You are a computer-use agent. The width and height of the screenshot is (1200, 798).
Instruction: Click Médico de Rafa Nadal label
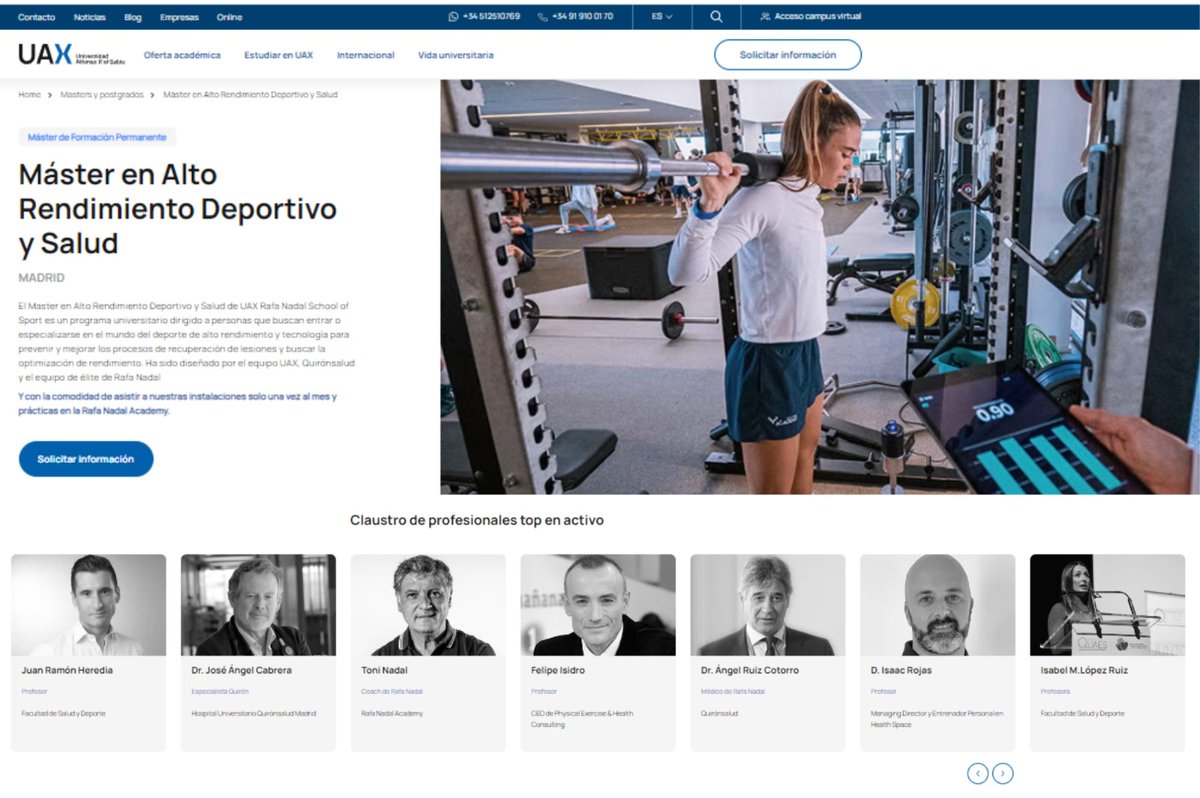click(x=733, y=692)
